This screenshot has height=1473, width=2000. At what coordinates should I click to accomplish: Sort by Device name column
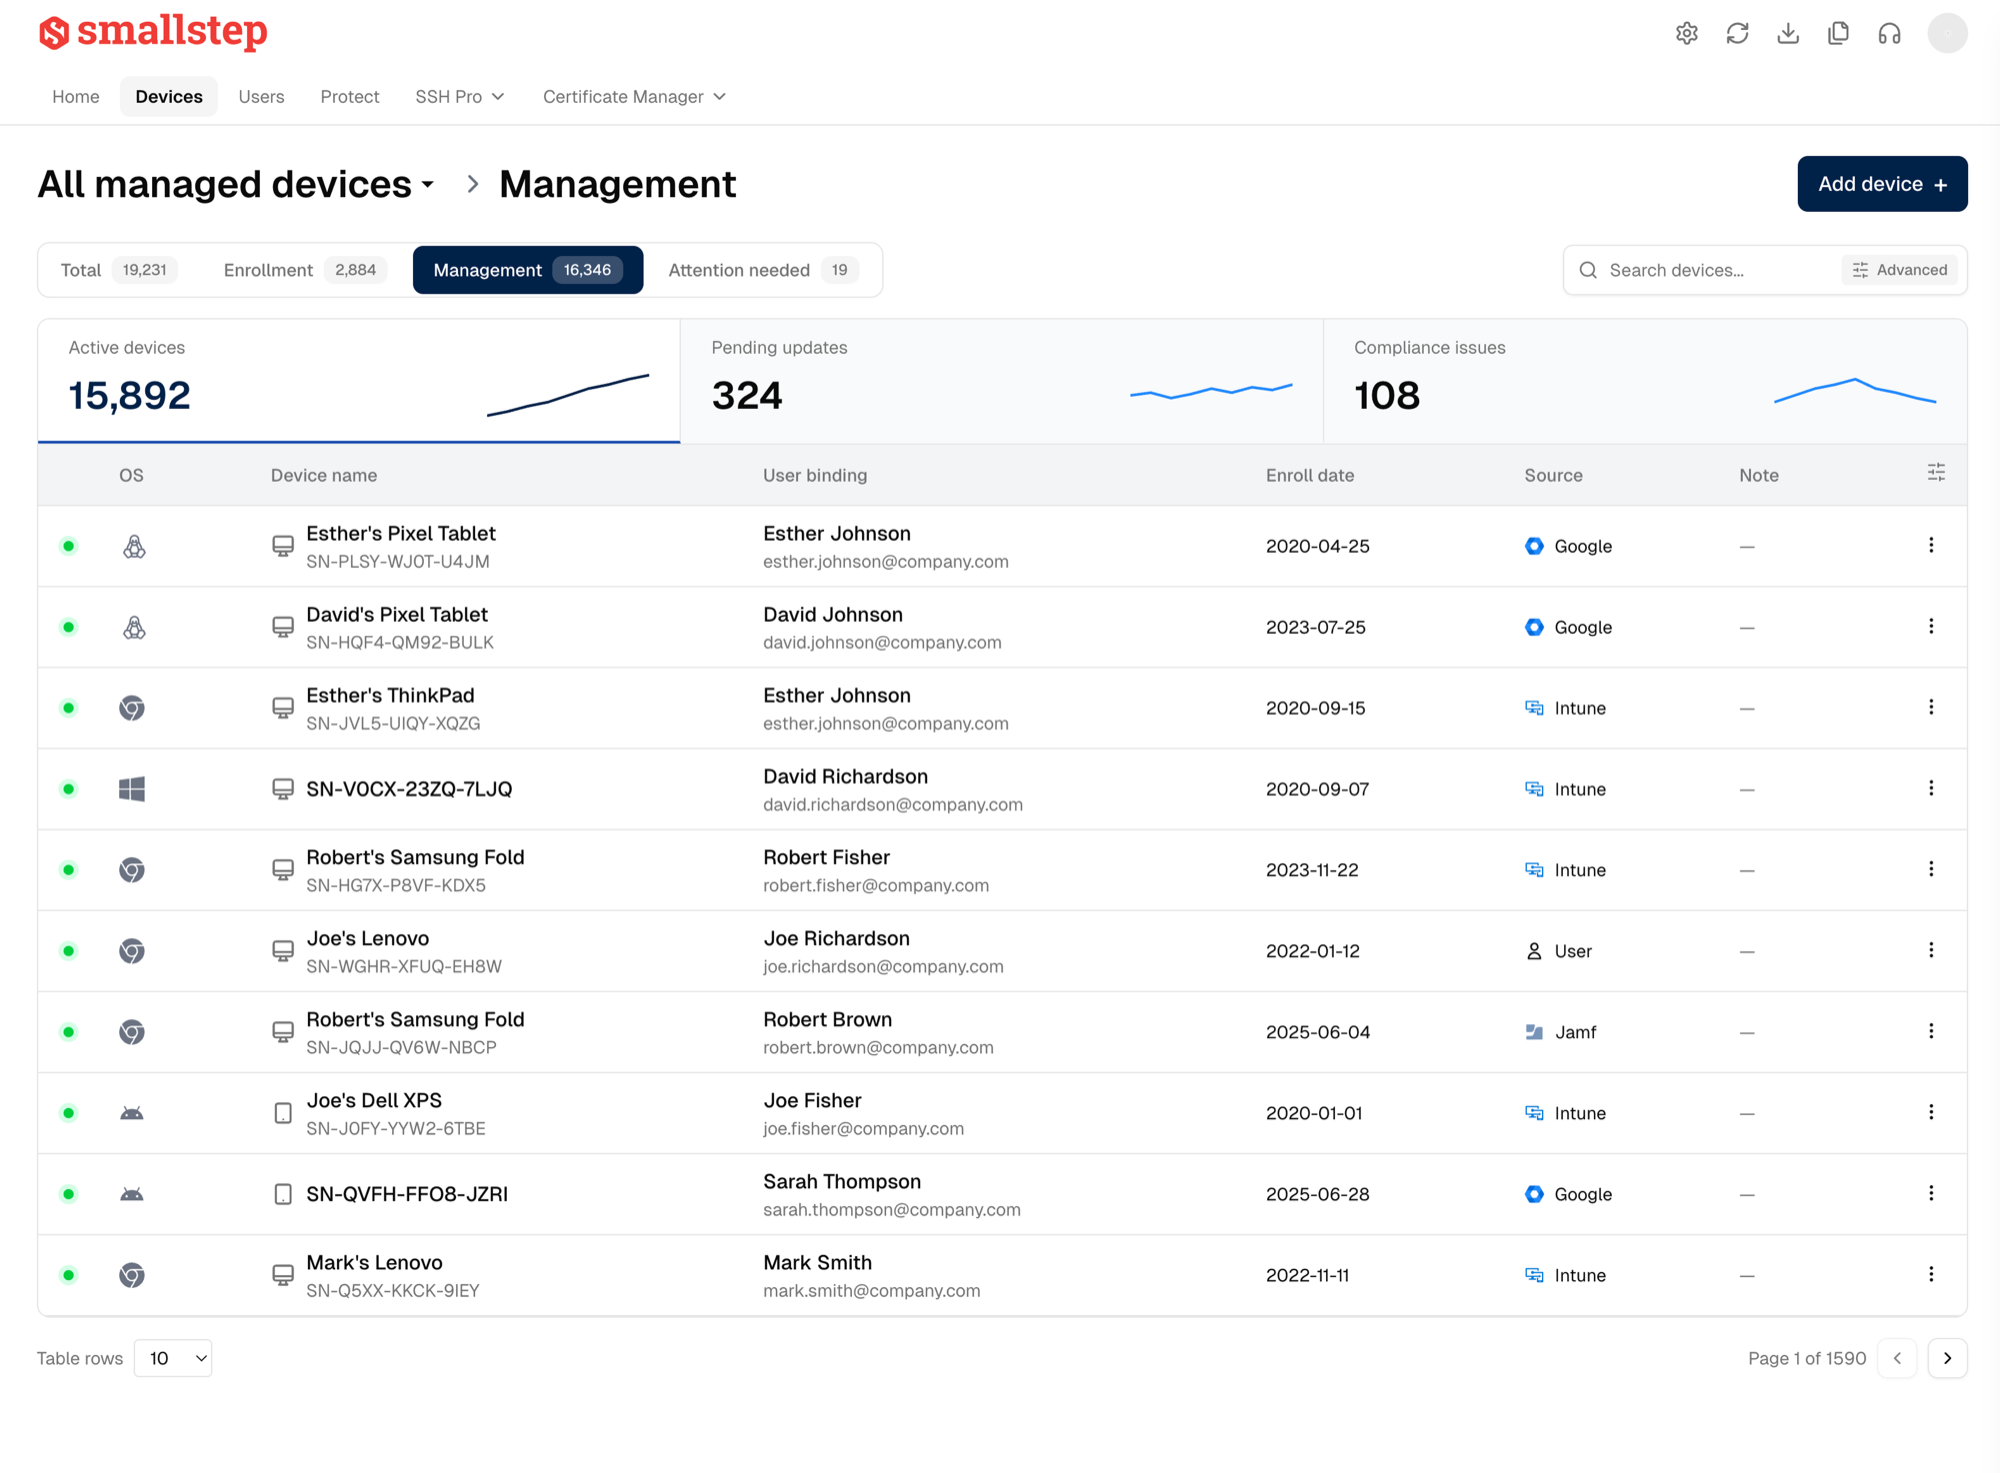[x=324, y=475]
